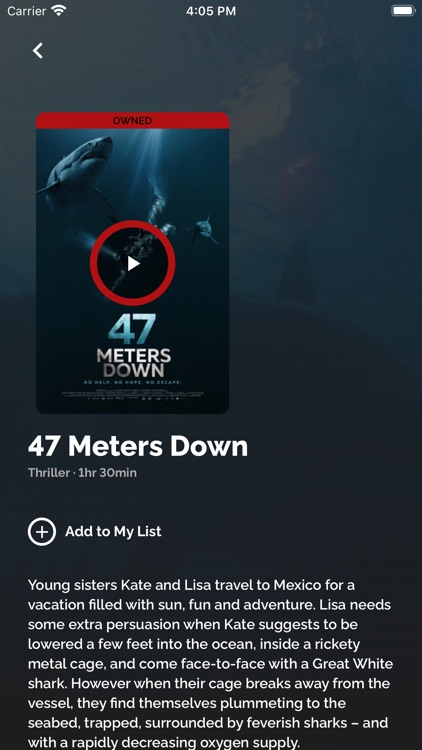Tap the back arrow icon
The height and width of the screenshot is (750, 422).
[x=38, y=50]
